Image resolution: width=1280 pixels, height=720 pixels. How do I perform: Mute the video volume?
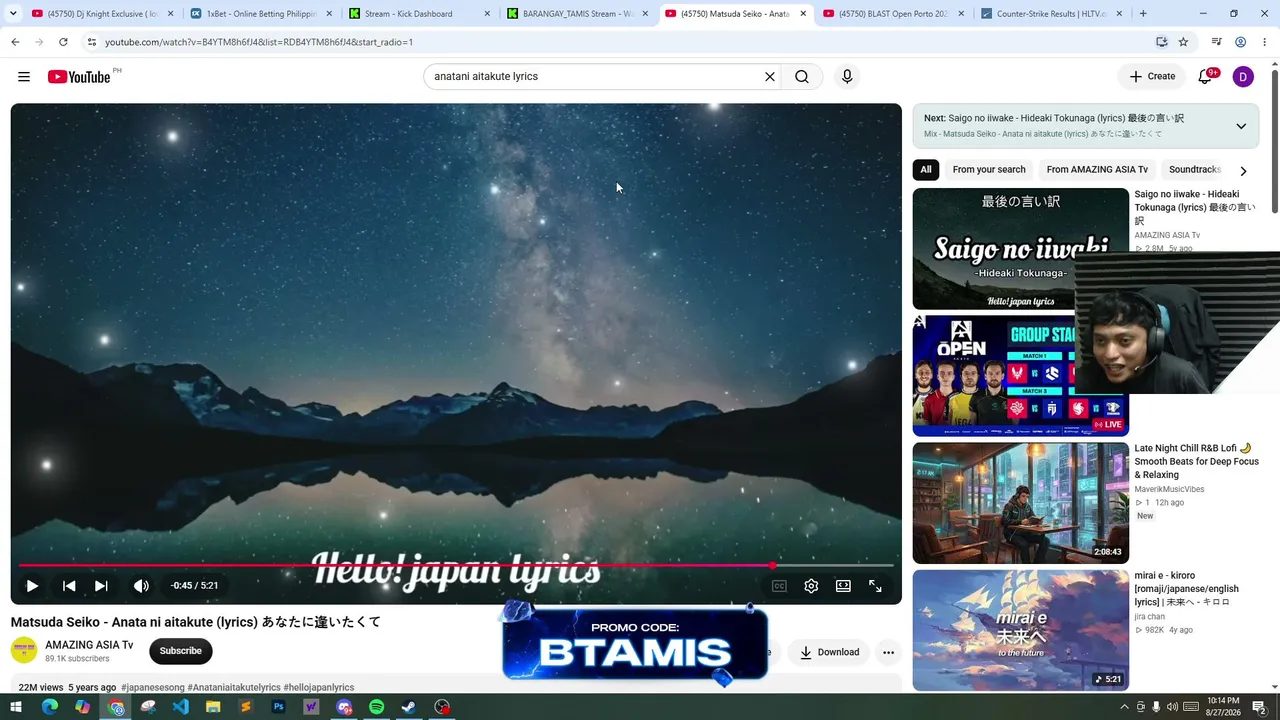tap(141, 586)
